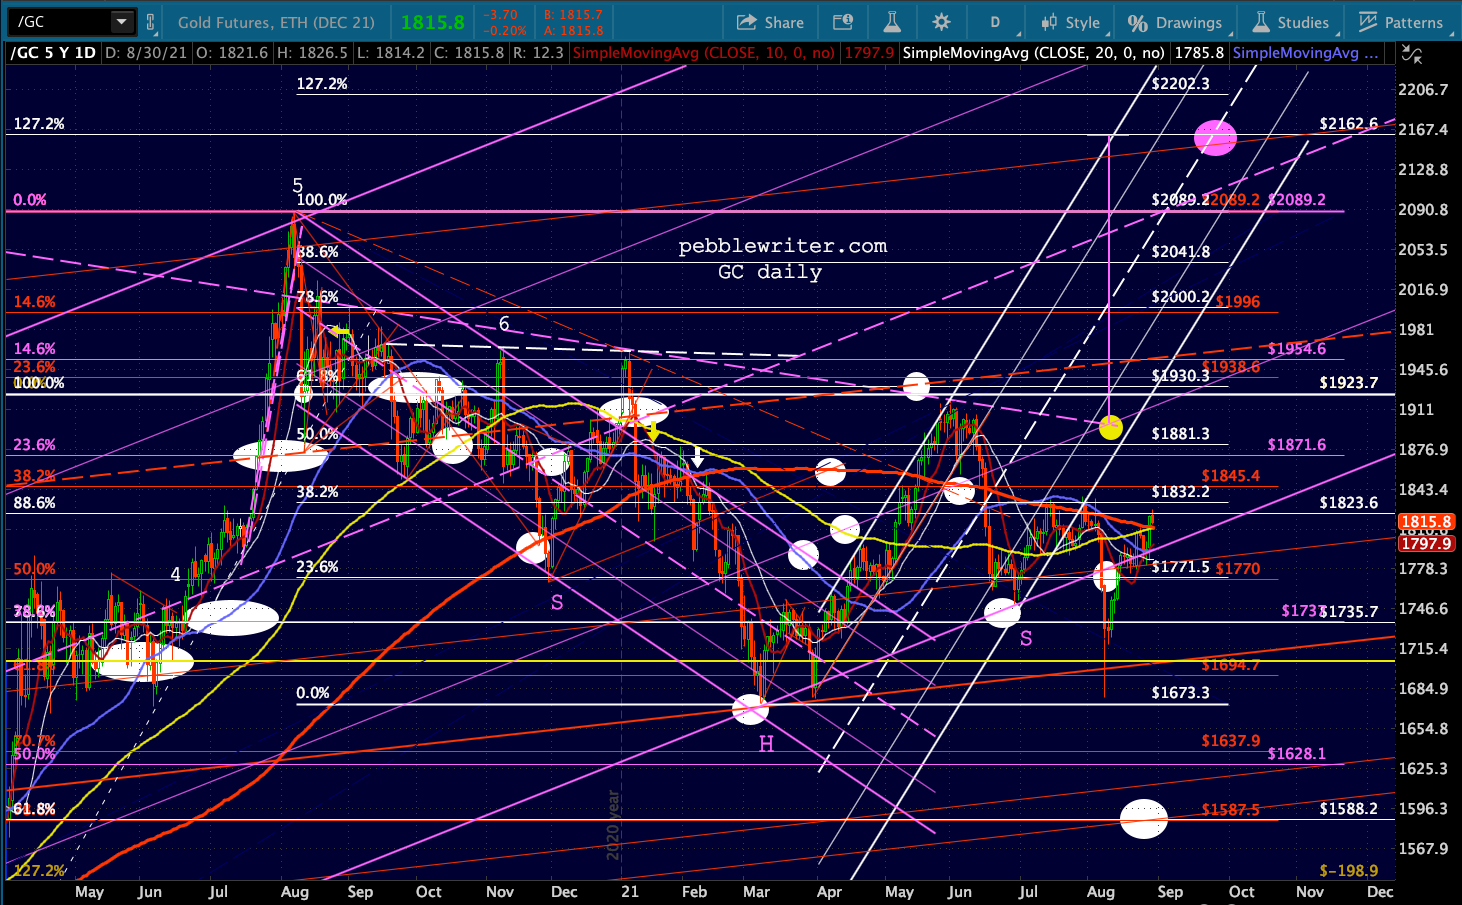This screenshot has height=905, width=1462.
Task: Open the instrument info card icon
Action: coord(842,22)
